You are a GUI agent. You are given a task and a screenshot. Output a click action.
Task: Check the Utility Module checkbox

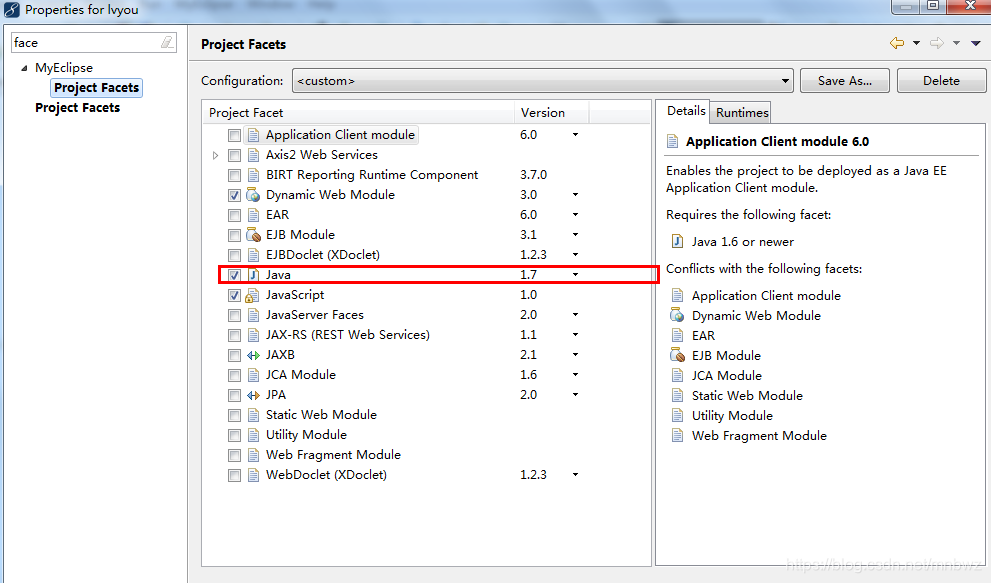234,436
